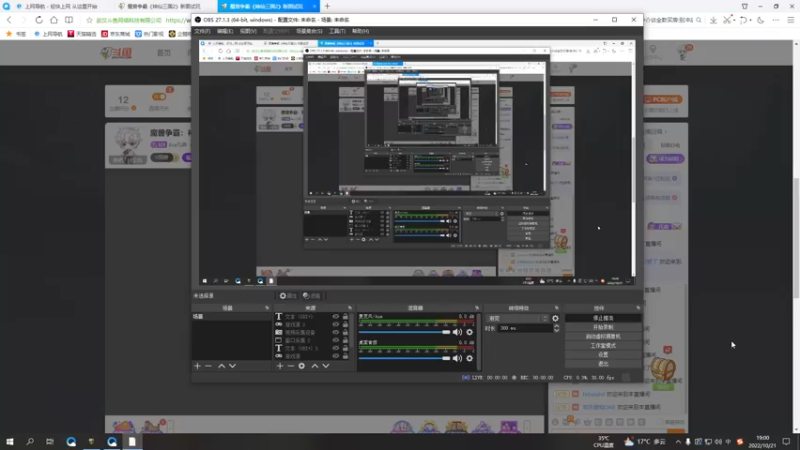Image resolution: width=800 pixels, height=450 pixels.
Task: Open desktop audio settings gear
Action: coord(469,358)
